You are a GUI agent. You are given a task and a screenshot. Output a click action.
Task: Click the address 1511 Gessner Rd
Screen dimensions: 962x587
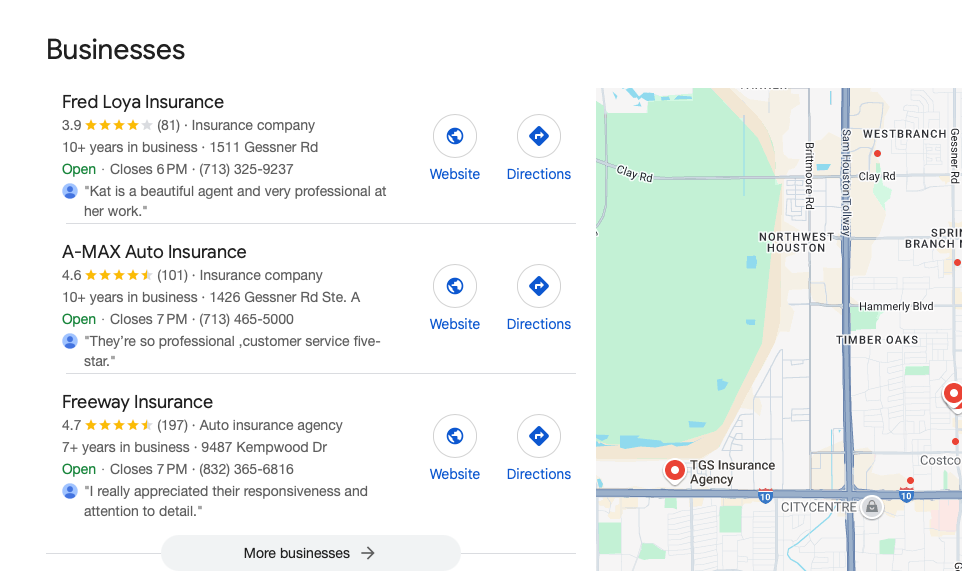pos(264,147)
